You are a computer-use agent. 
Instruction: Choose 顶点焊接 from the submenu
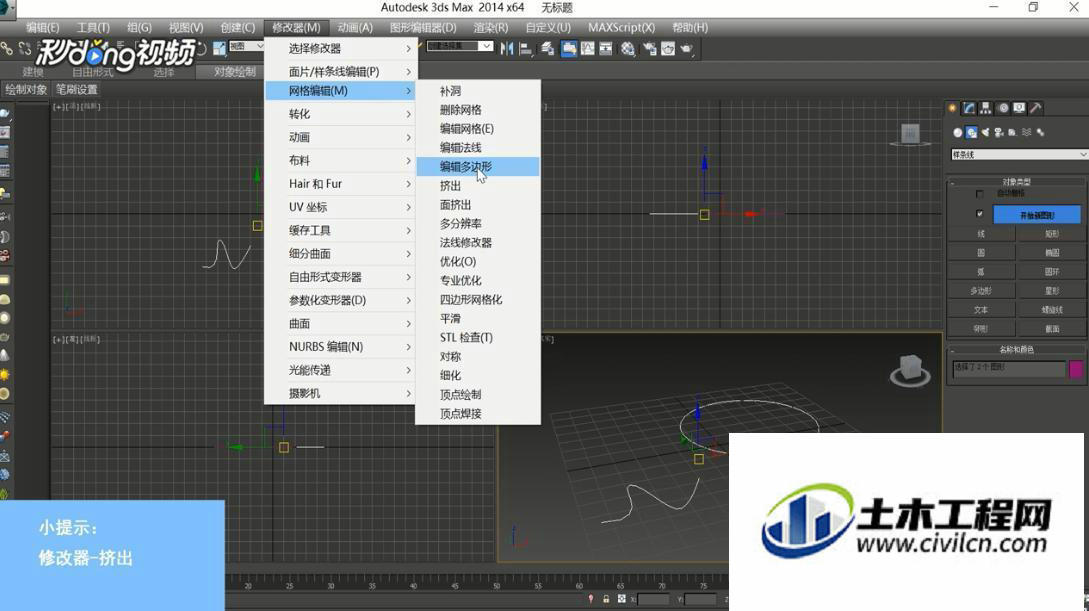(x=478, y=413)
